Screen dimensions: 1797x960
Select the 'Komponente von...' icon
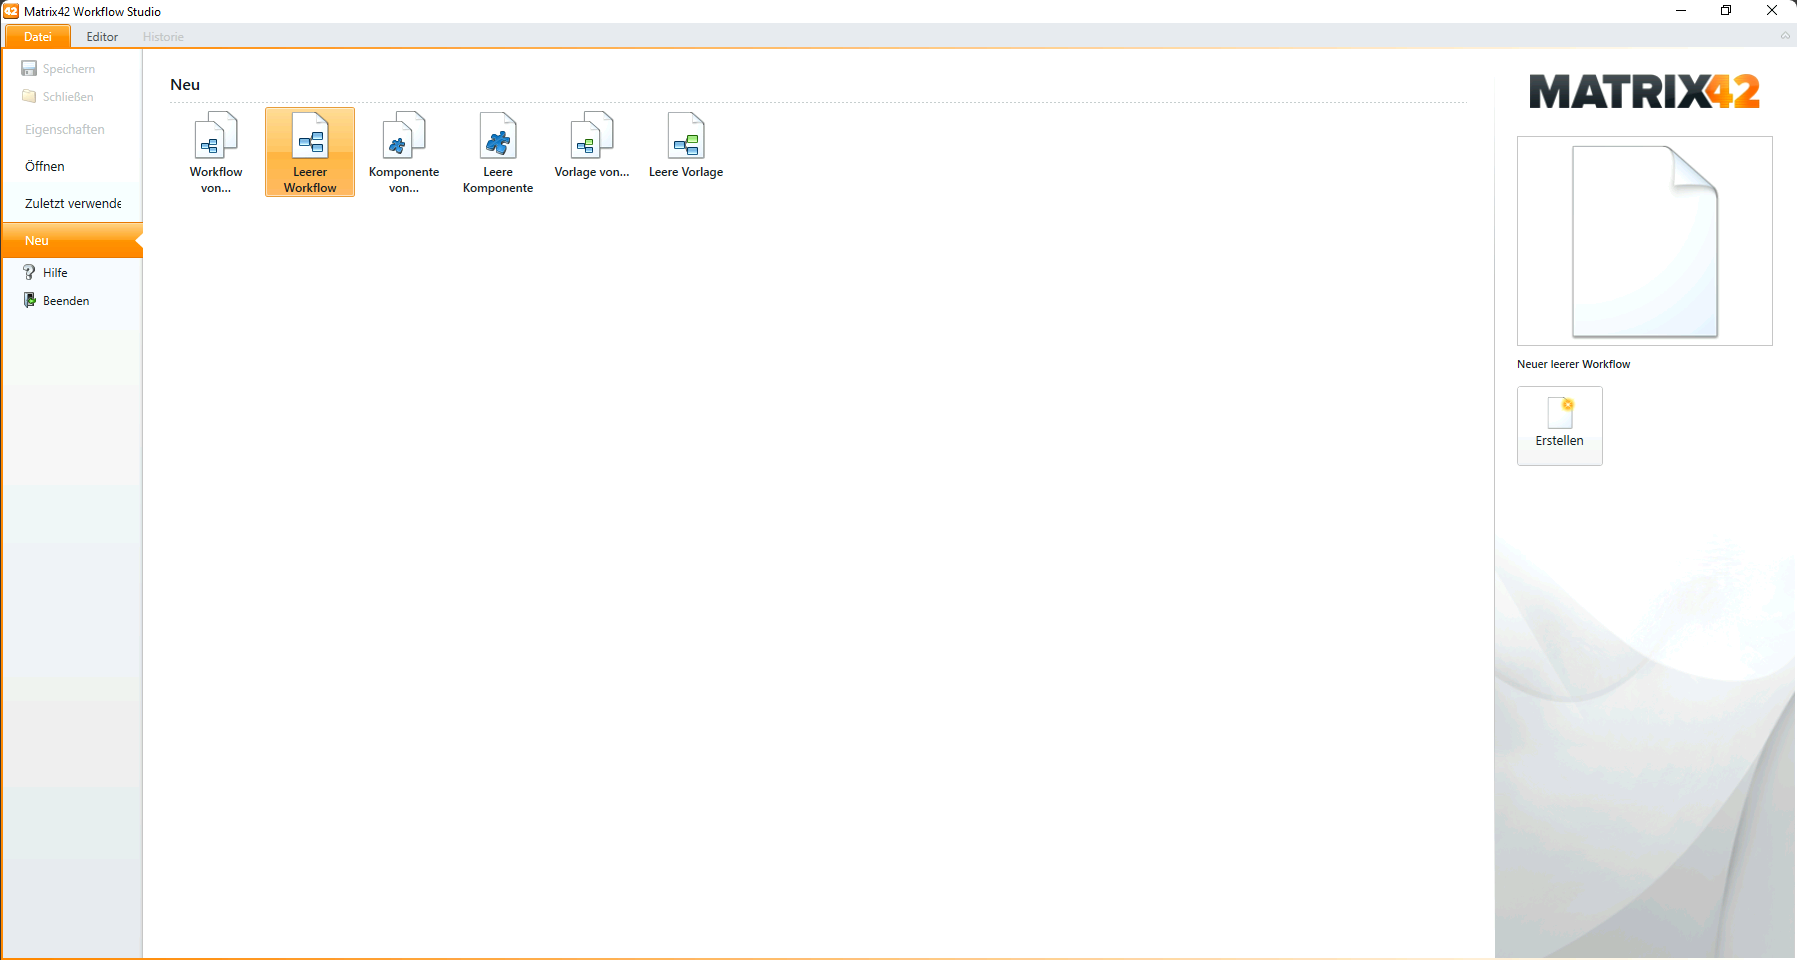pos(404,152)
